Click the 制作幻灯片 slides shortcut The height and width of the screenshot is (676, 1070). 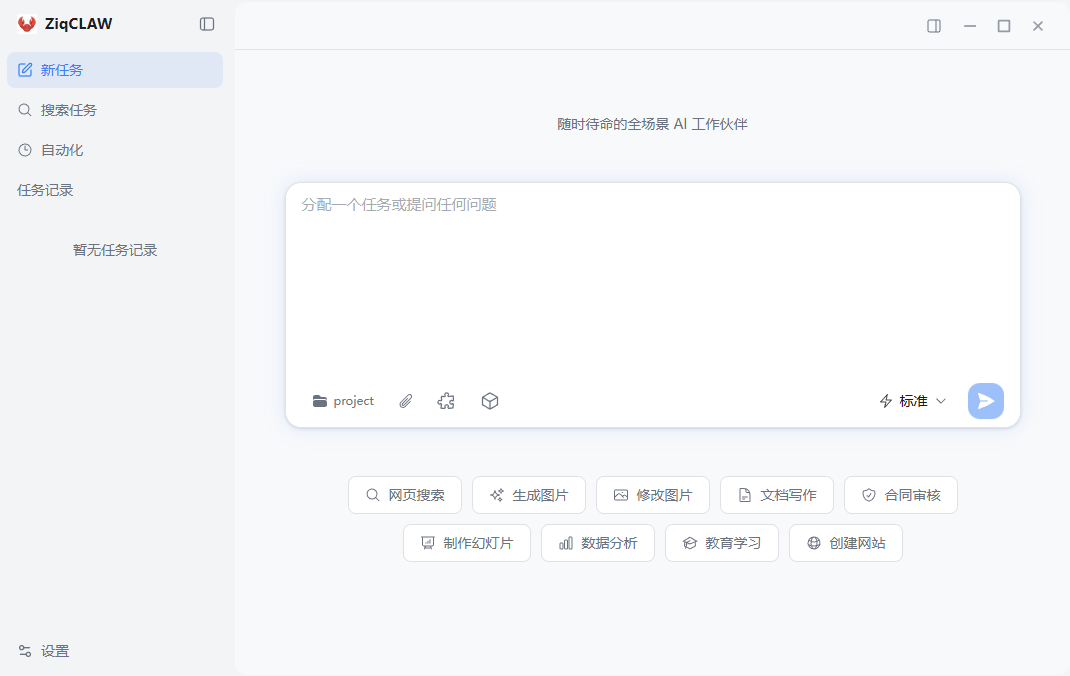[x=466, y=542]
